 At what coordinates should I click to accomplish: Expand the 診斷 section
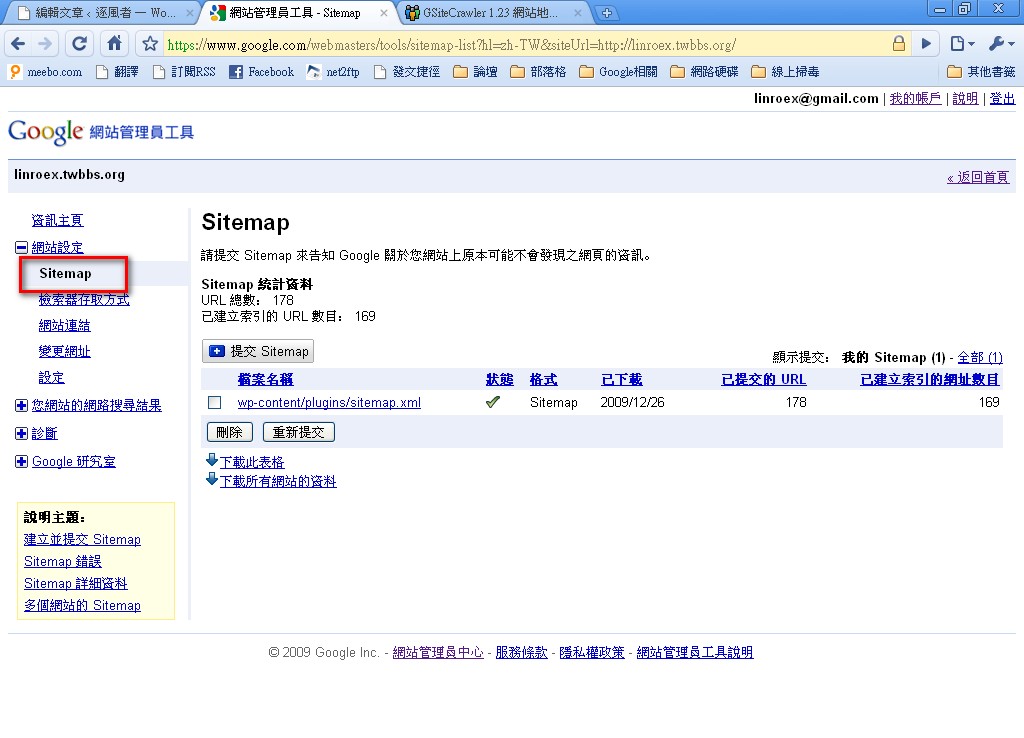coord(22,434)
